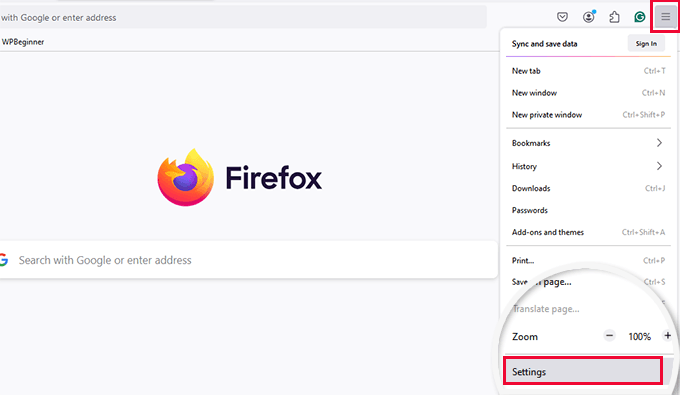Screen dimensions: 680x395
Task: Choose New window menu item
Action: coord(588,93)
